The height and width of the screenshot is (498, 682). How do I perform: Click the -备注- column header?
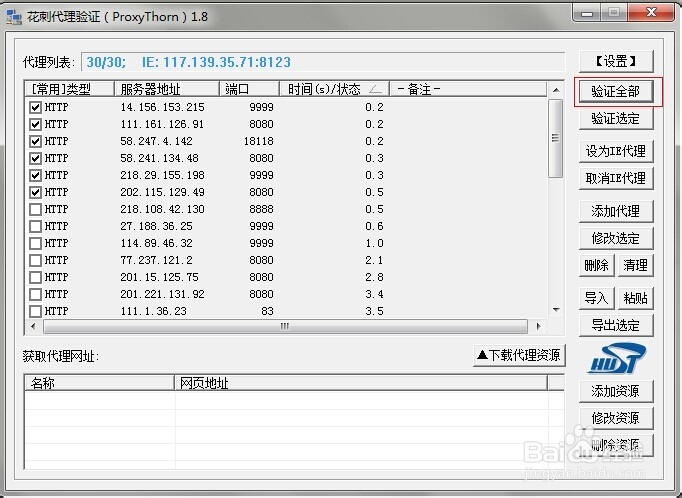[468, 89]
